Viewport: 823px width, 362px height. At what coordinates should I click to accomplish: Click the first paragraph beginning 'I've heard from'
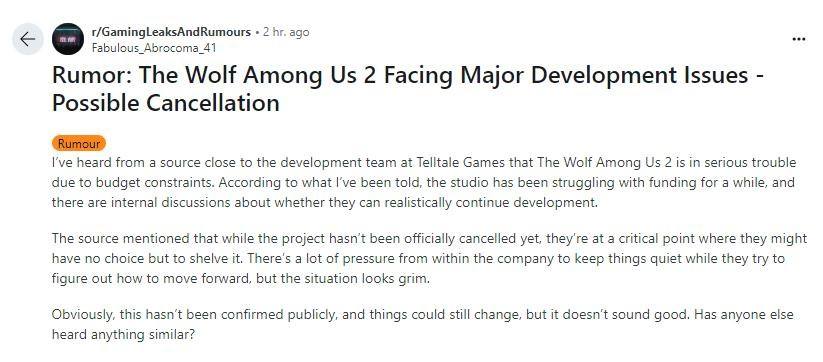[424, 183]
